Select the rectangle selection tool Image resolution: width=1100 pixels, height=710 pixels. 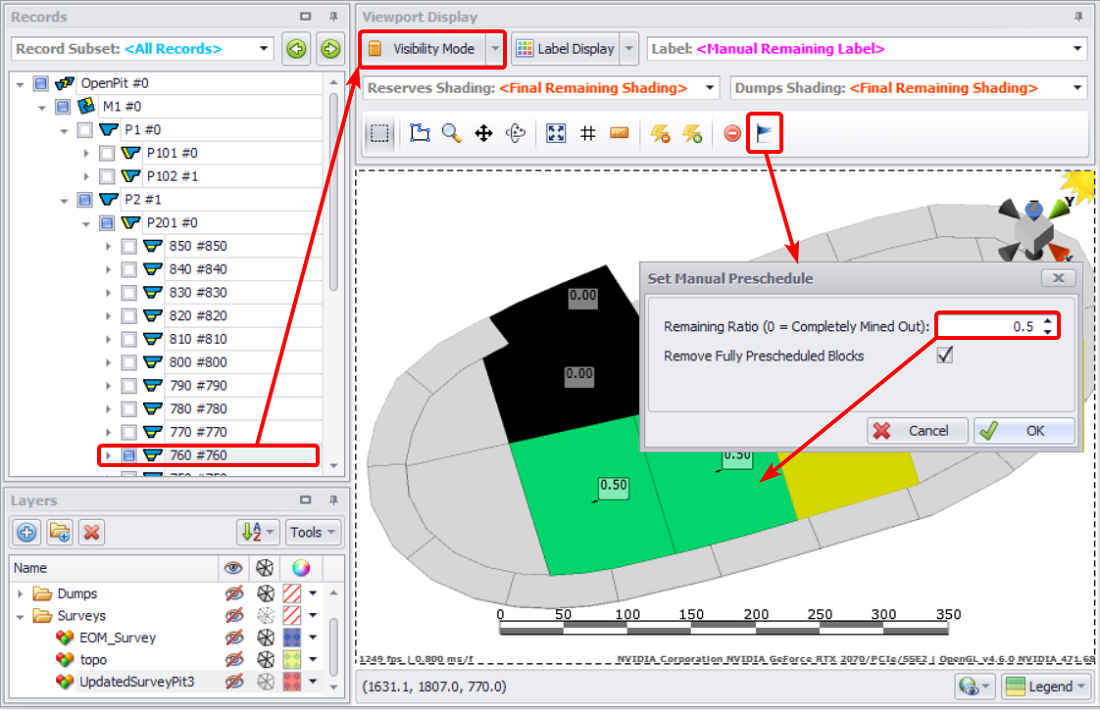379,133
